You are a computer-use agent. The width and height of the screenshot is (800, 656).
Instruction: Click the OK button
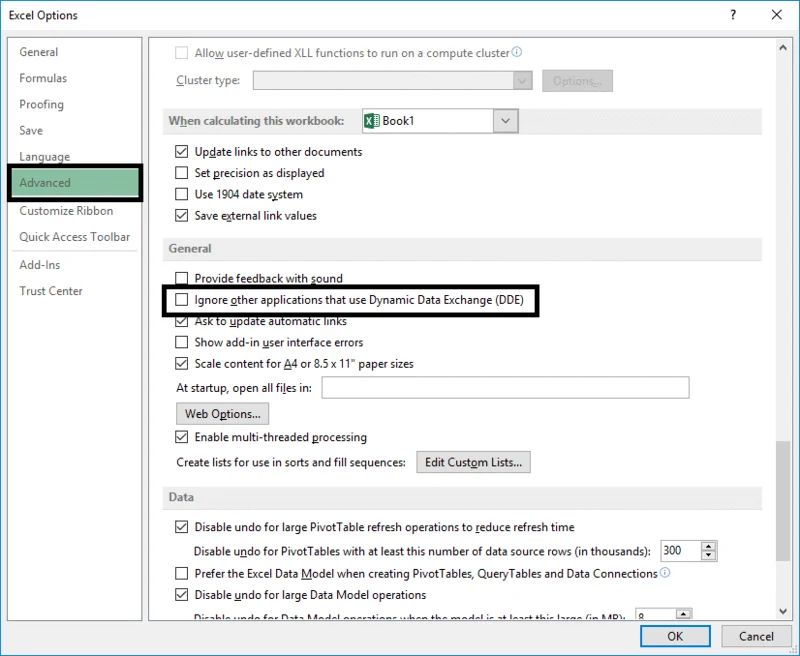675,636
